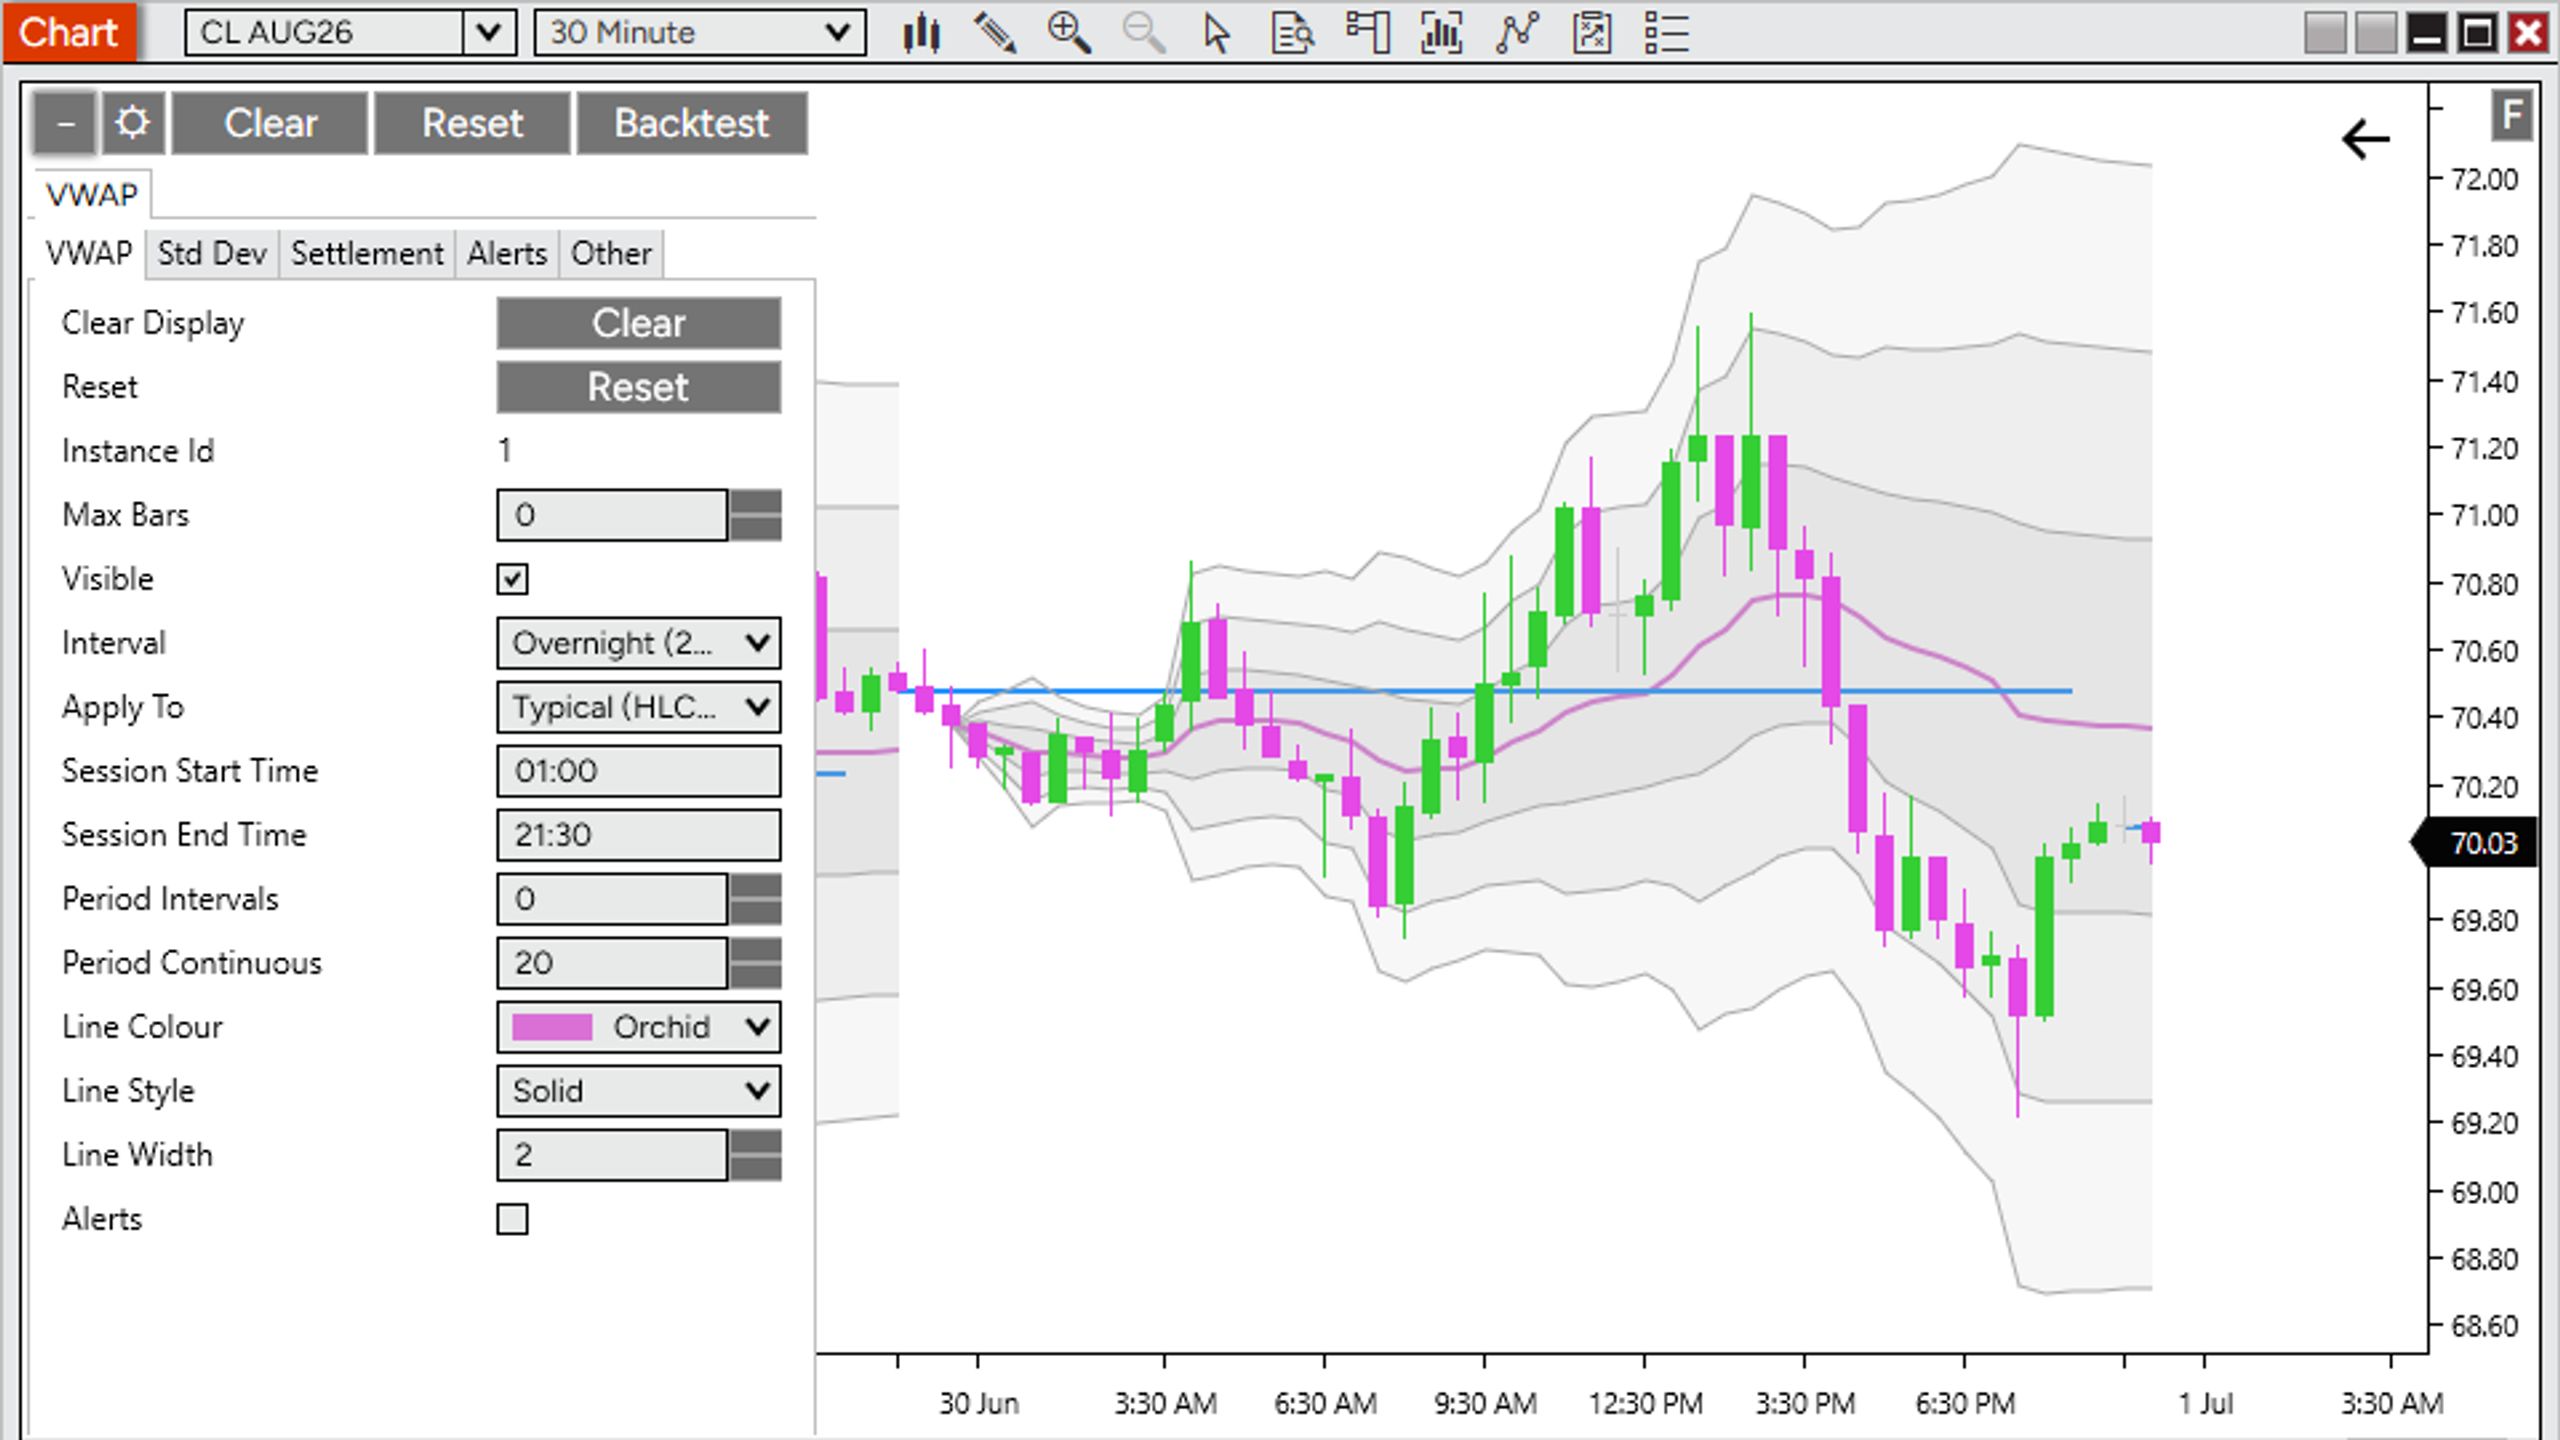Click the Reset button in VWAP settings

pyautogui.click(x=639, y=387)
